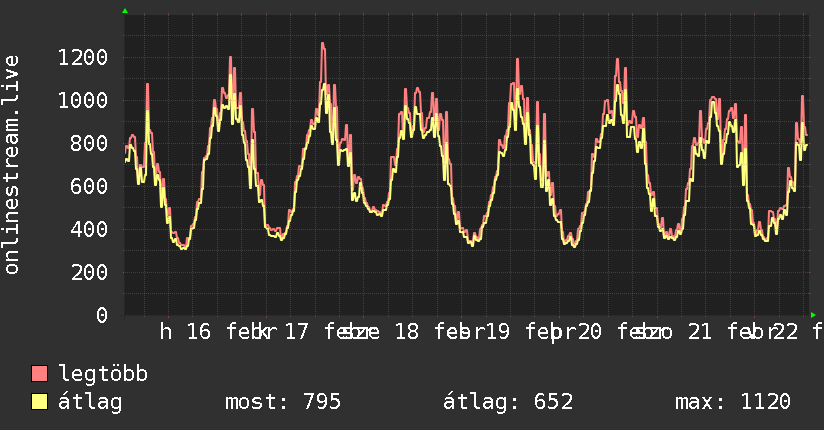Image resolution: width=824 pixels, height=430 pixels.
Task: Click the 16 date label on x-axis
Action: pos(198,332)
